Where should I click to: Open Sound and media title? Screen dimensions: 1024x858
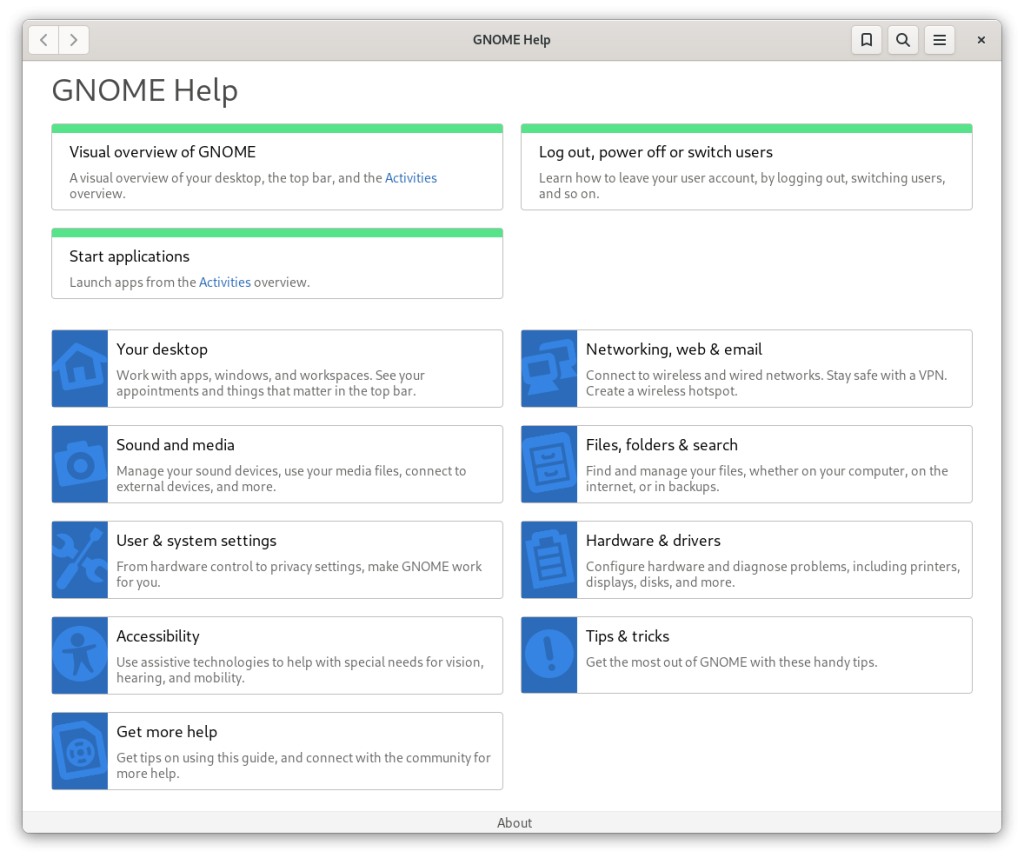tap(175, 445)
